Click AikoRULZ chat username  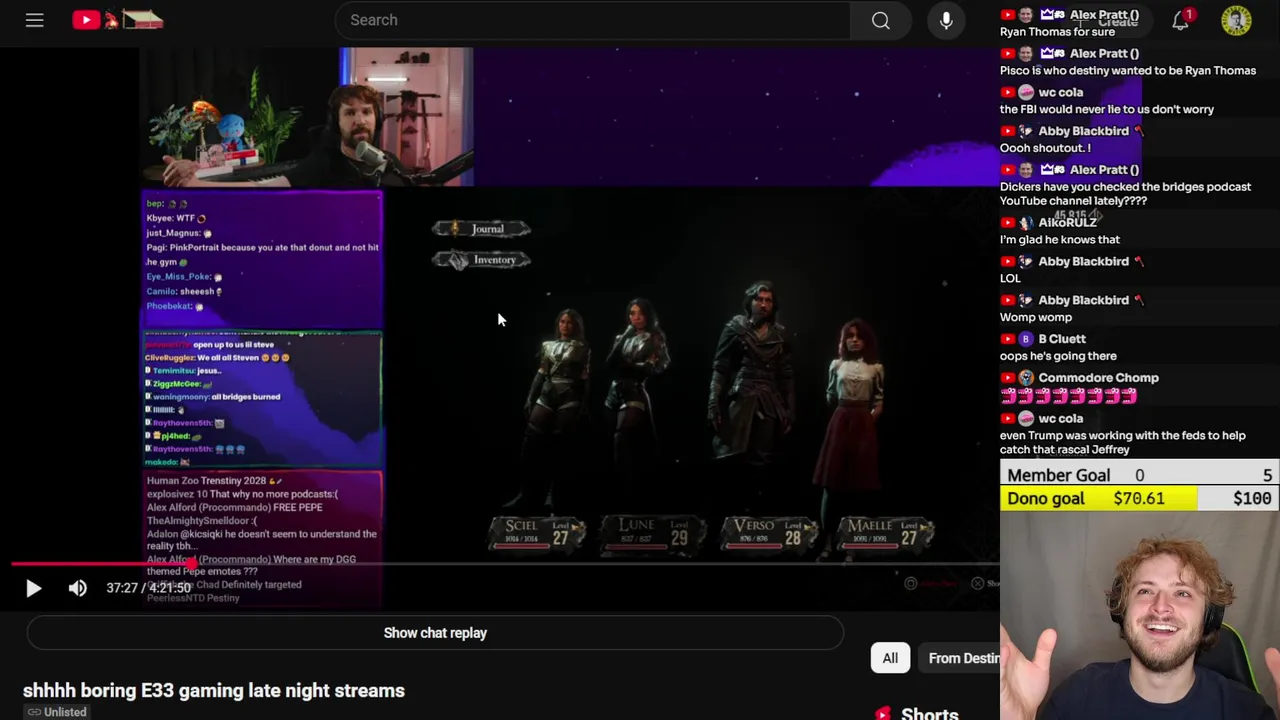pos(1067,223)
